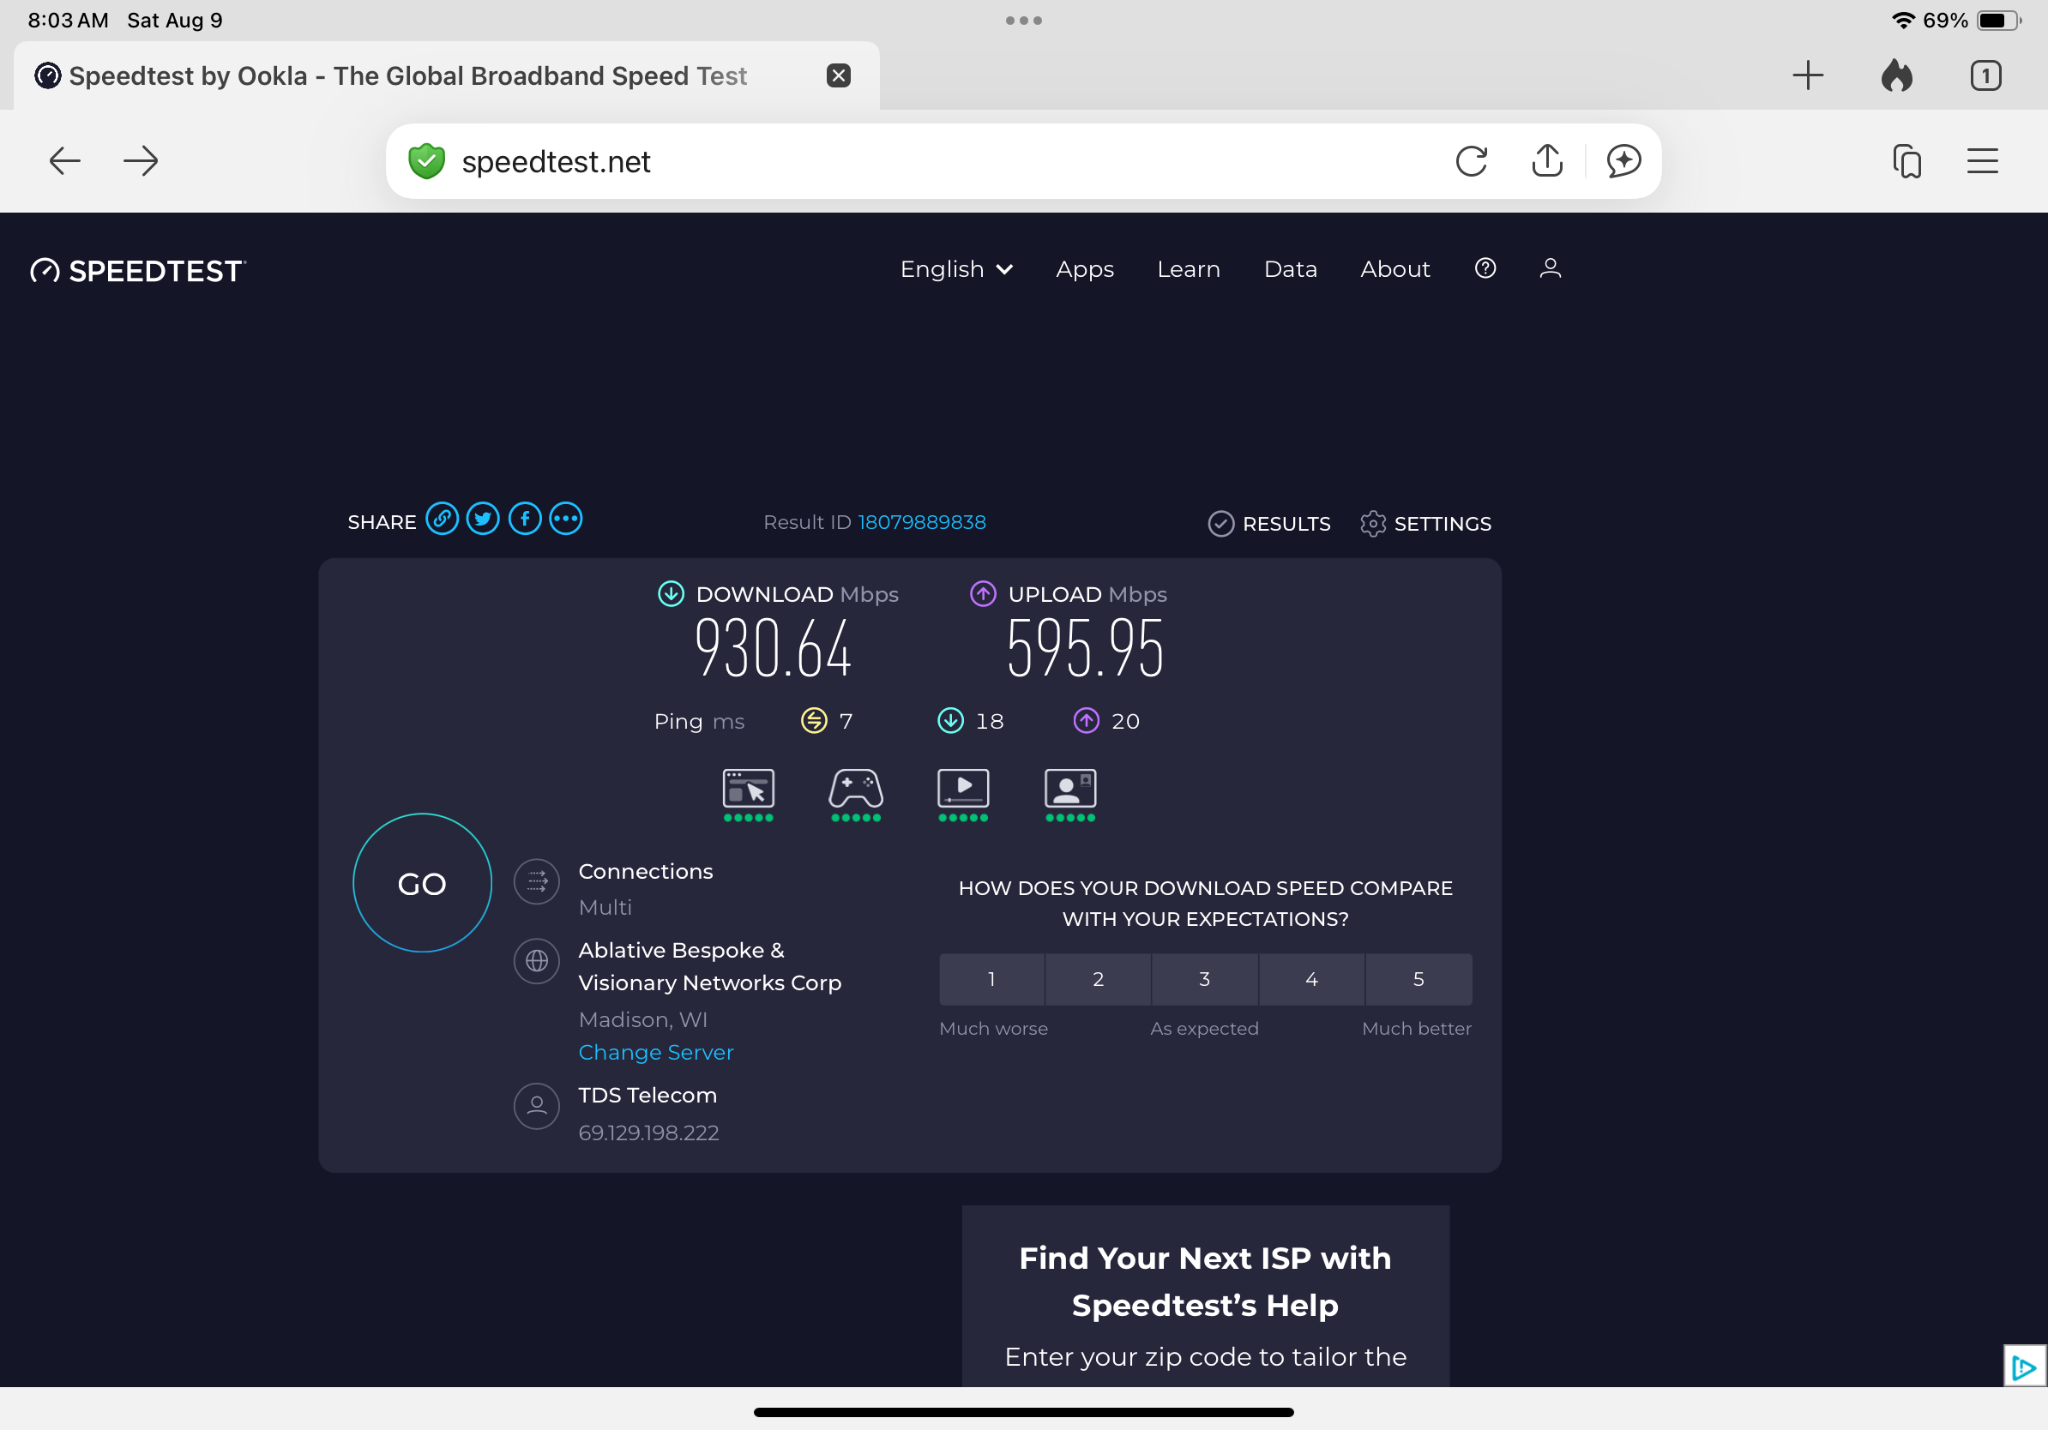Screen dimensions: 2048x1430
Task: Rate download speed 3 As expected
Action: click(1204, 979)
